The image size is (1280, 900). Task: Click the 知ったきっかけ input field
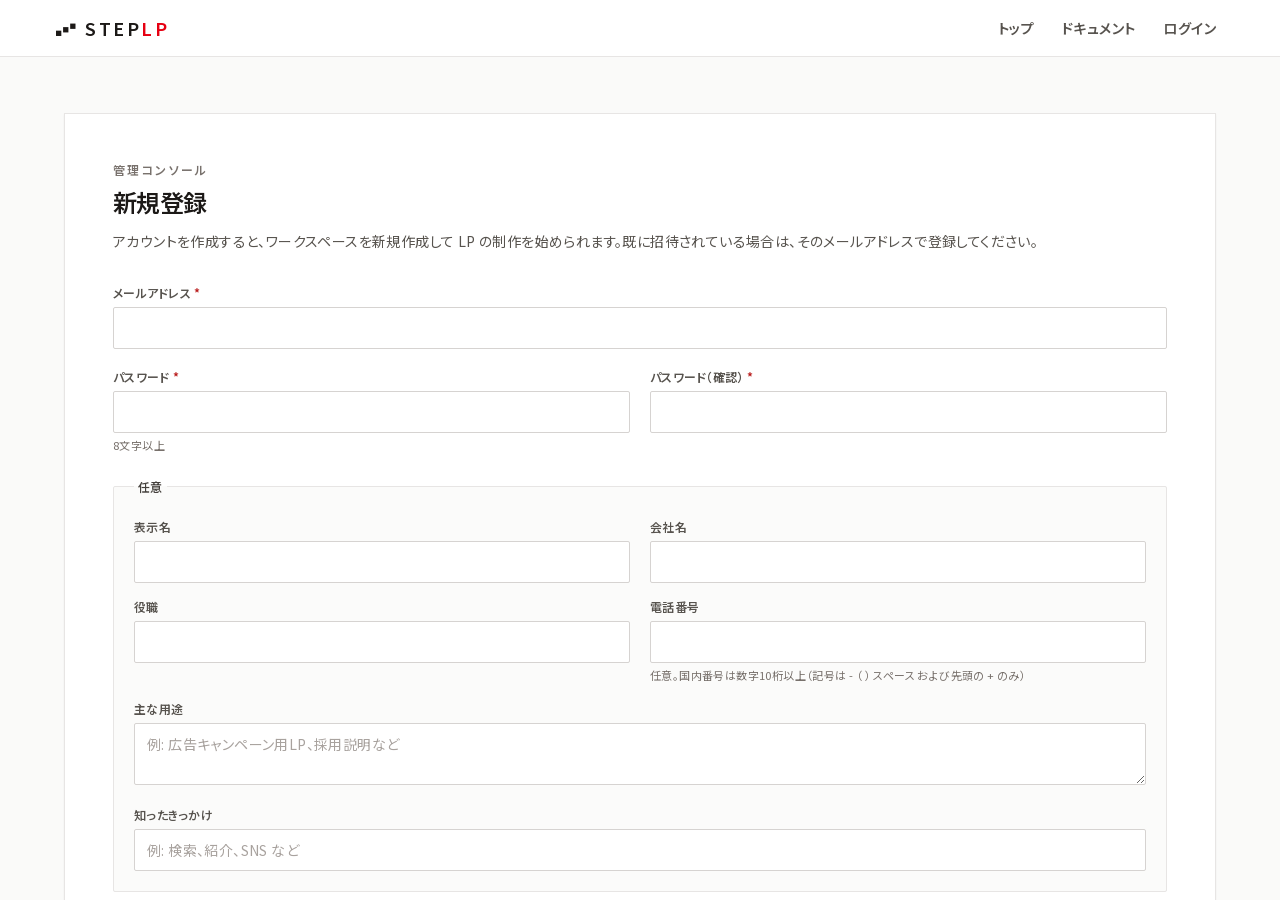click(640, 850)
